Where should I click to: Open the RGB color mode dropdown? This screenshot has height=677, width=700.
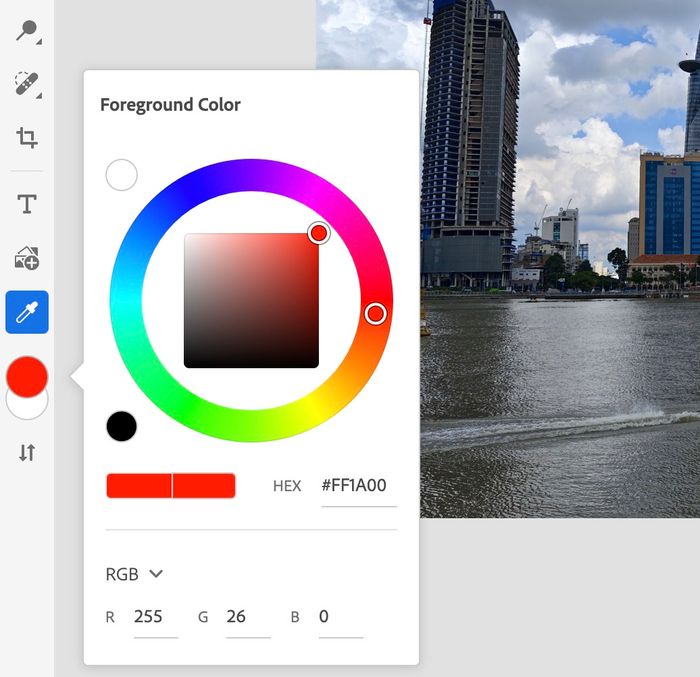click(x=135, y=574)
